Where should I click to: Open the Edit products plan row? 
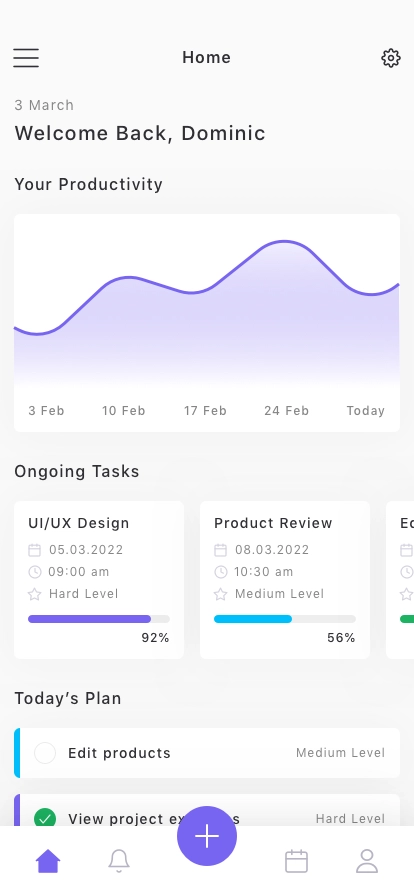click(x=207, y=753)
